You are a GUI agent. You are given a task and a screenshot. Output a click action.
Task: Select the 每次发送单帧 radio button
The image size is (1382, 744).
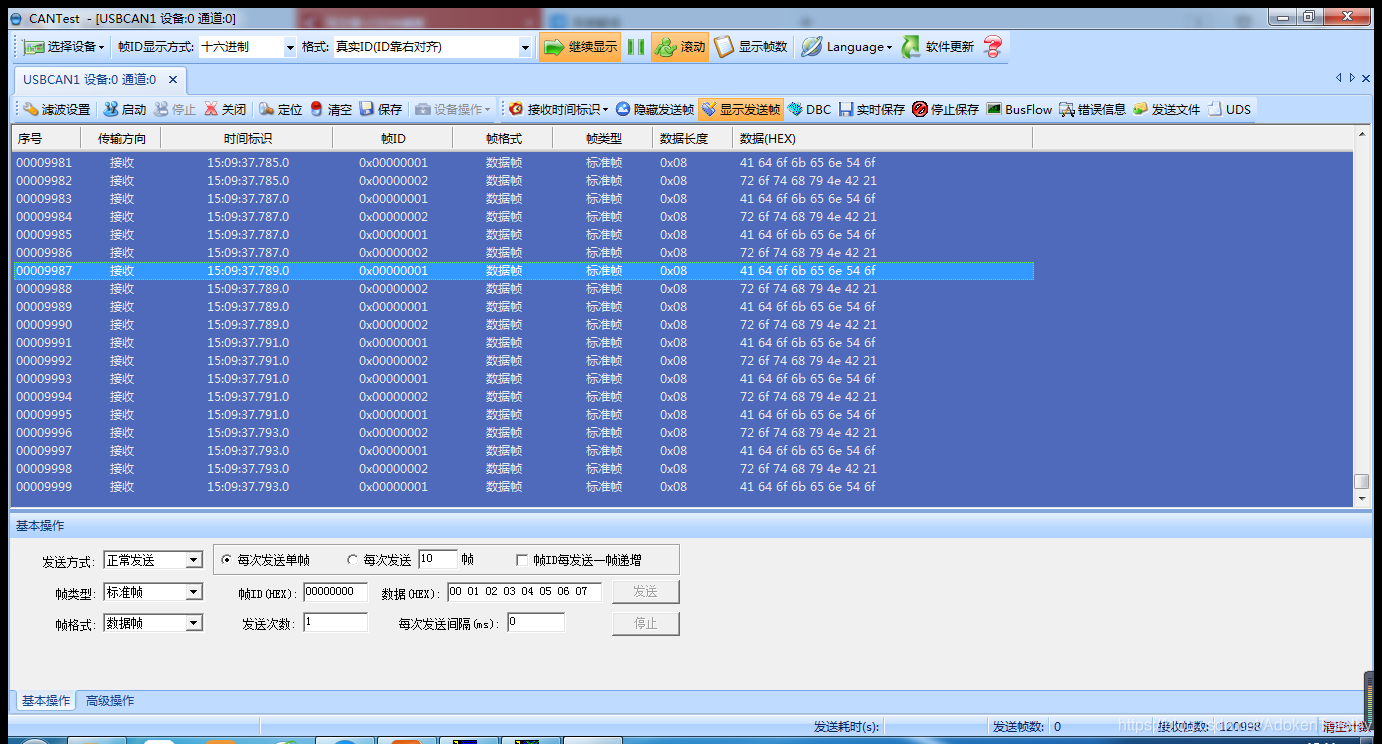click(x=227, y=560)
